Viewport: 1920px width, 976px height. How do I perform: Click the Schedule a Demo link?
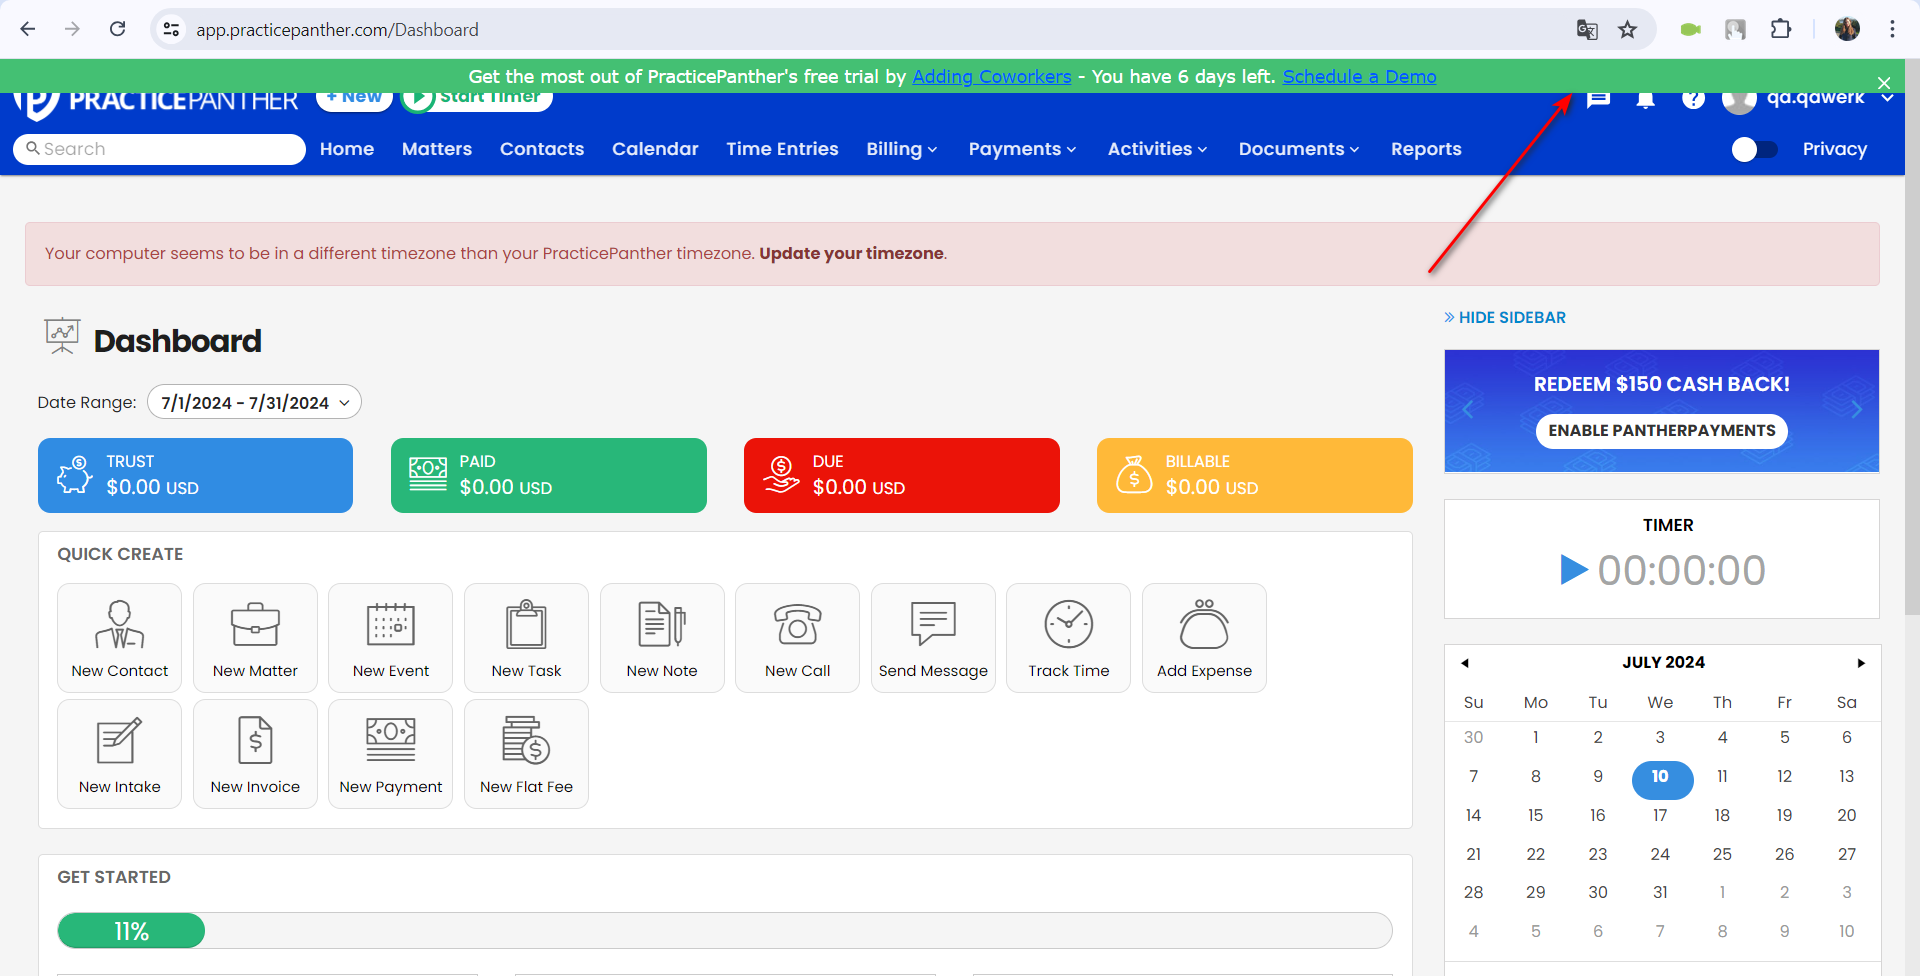(1359, 77)
